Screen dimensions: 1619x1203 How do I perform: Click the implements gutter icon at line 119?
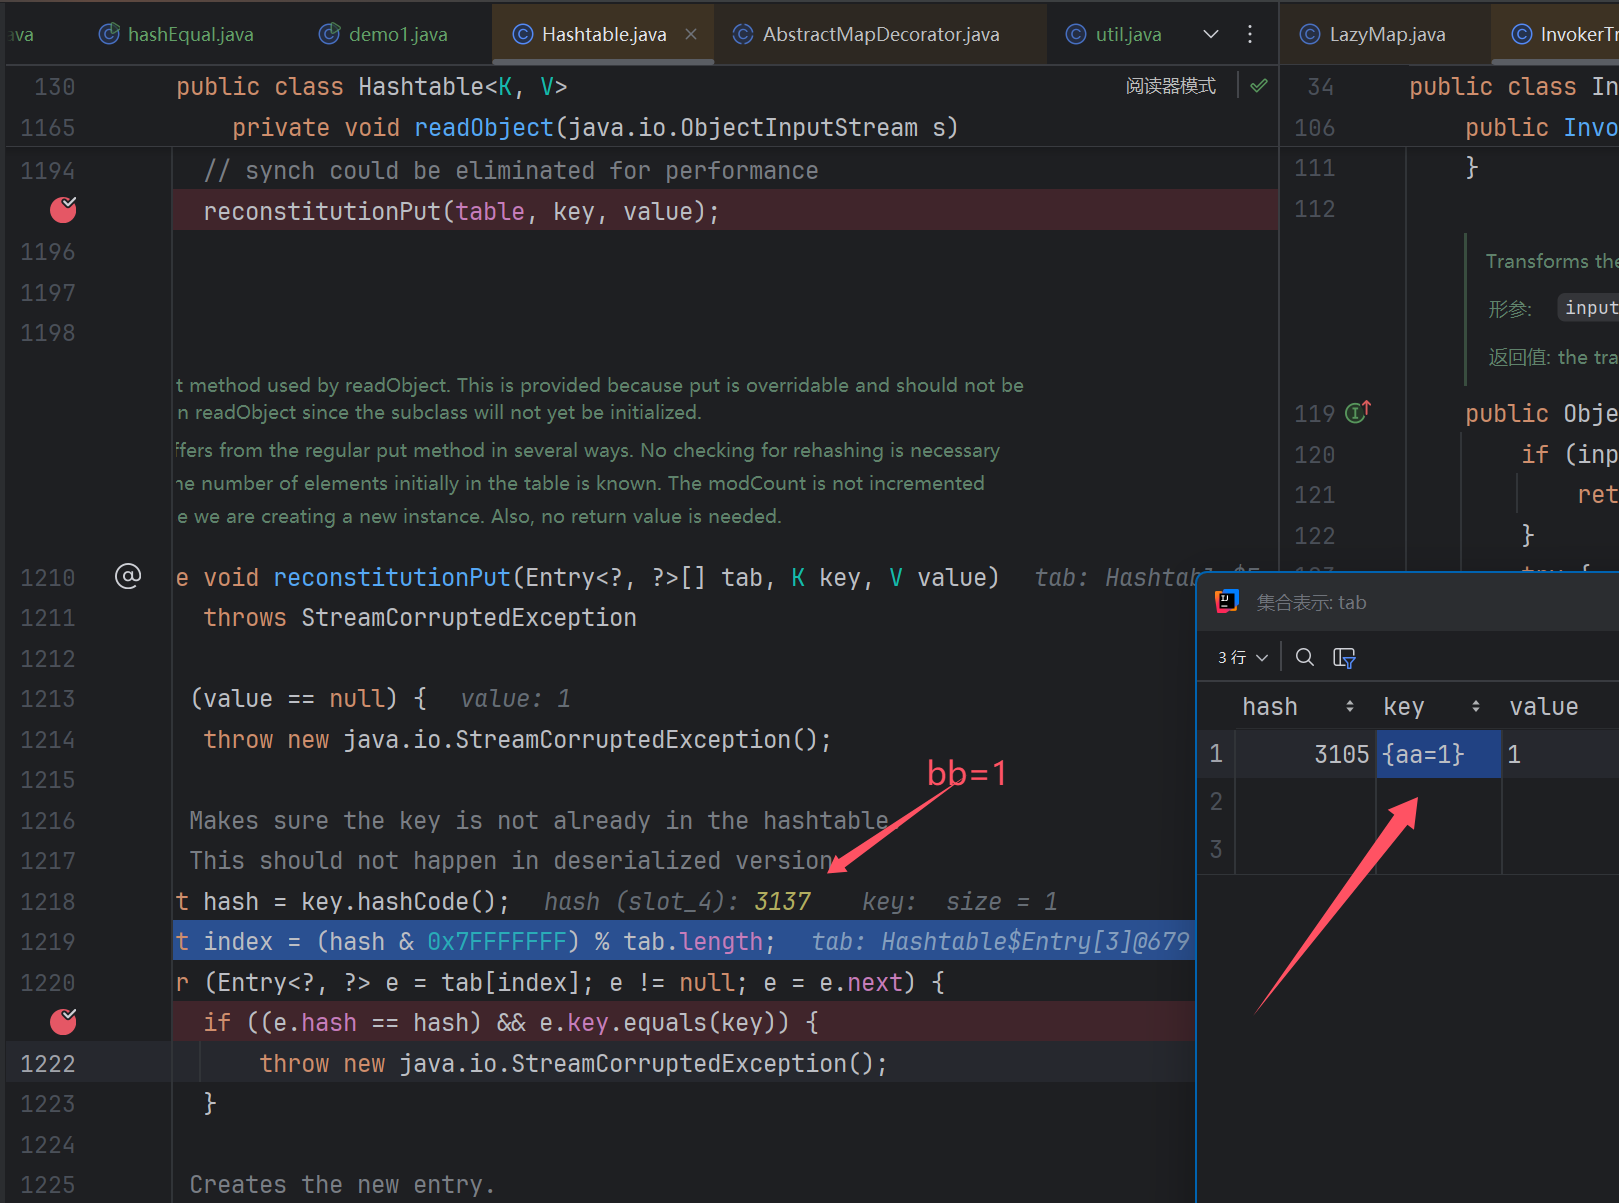tap(1358, 412)
